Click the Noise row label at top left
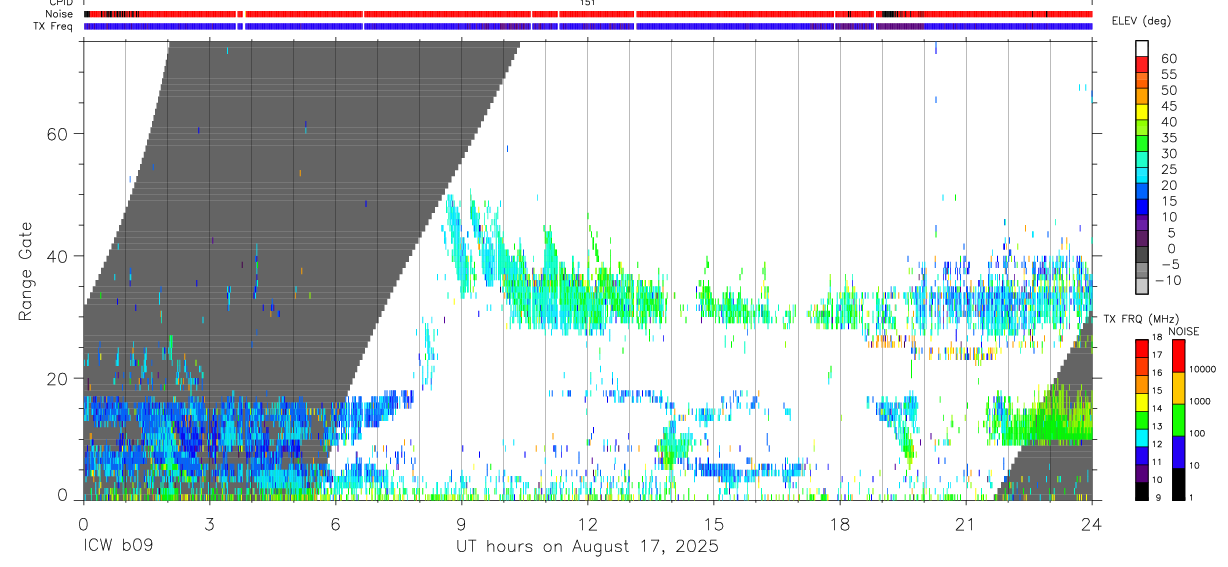1228x567 pixels. [x=58, y=14]
